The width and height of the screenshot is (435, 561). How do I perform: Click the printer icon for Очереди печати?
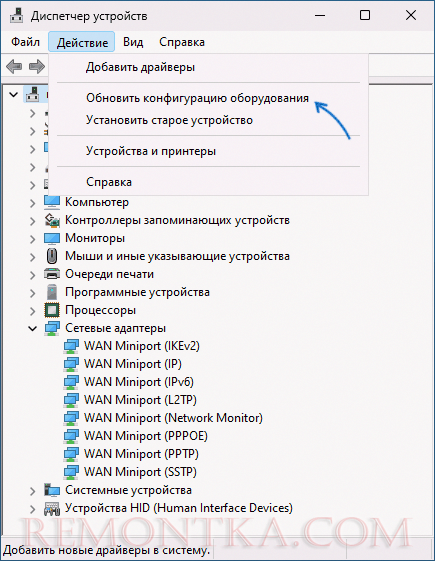point(52,274)
